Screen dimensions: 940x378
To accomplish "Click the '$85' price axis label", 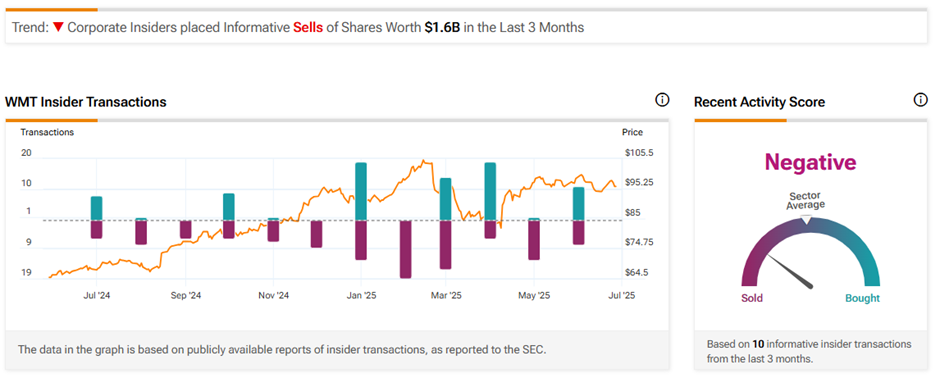I will (632, 213).
